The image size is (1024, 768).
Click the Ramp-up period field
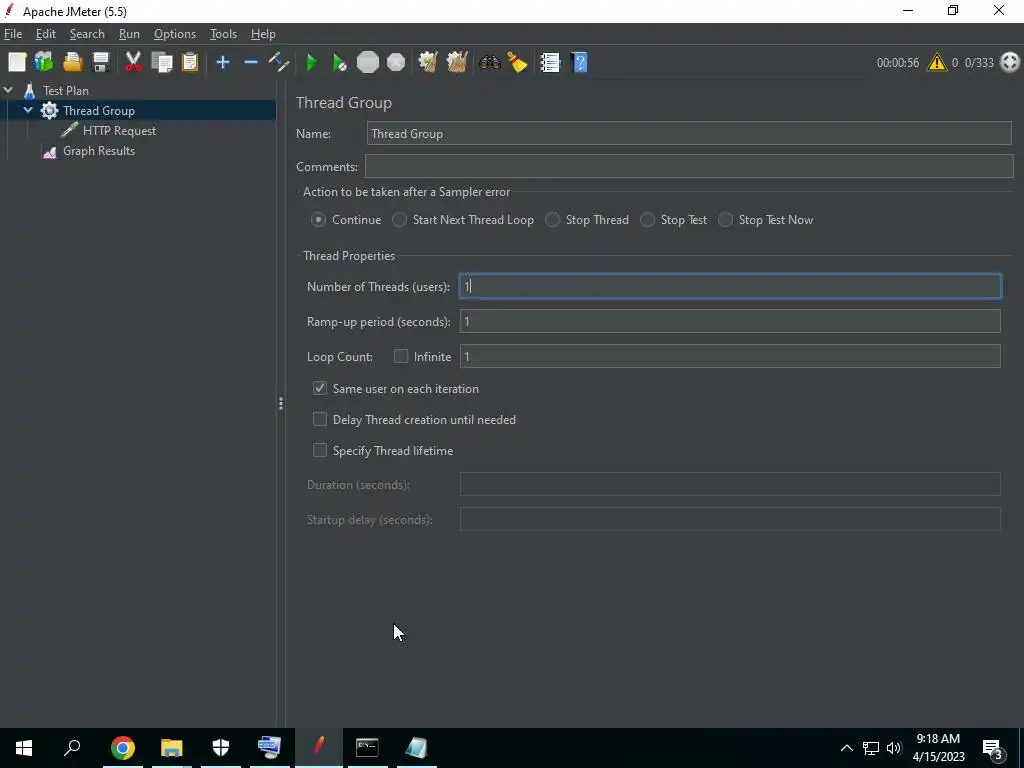pyautogui.click(x=730, y=321)
